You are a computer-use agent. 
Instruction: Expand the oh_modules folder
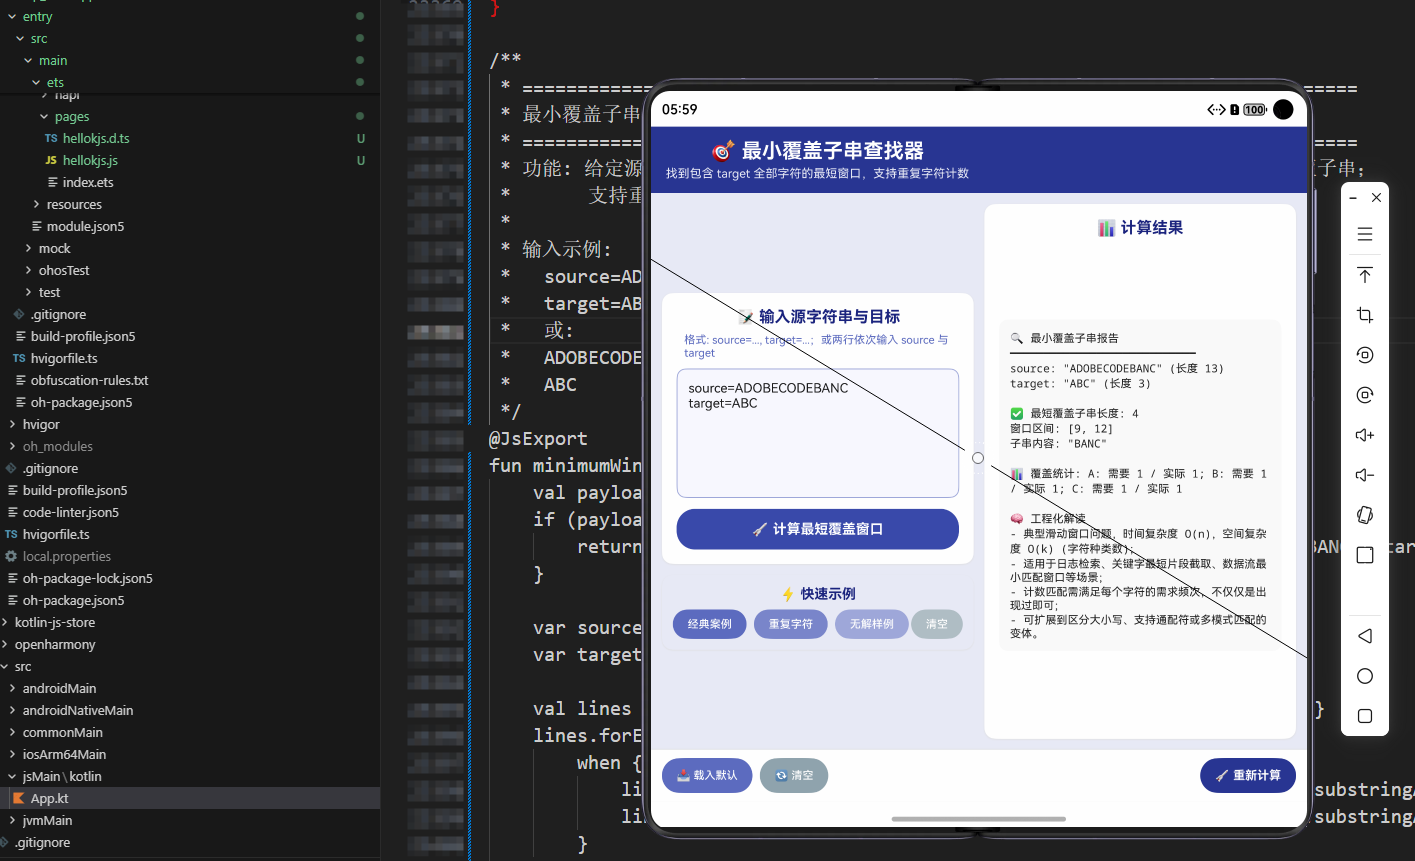pyautogui.click(x=11, y=446)
